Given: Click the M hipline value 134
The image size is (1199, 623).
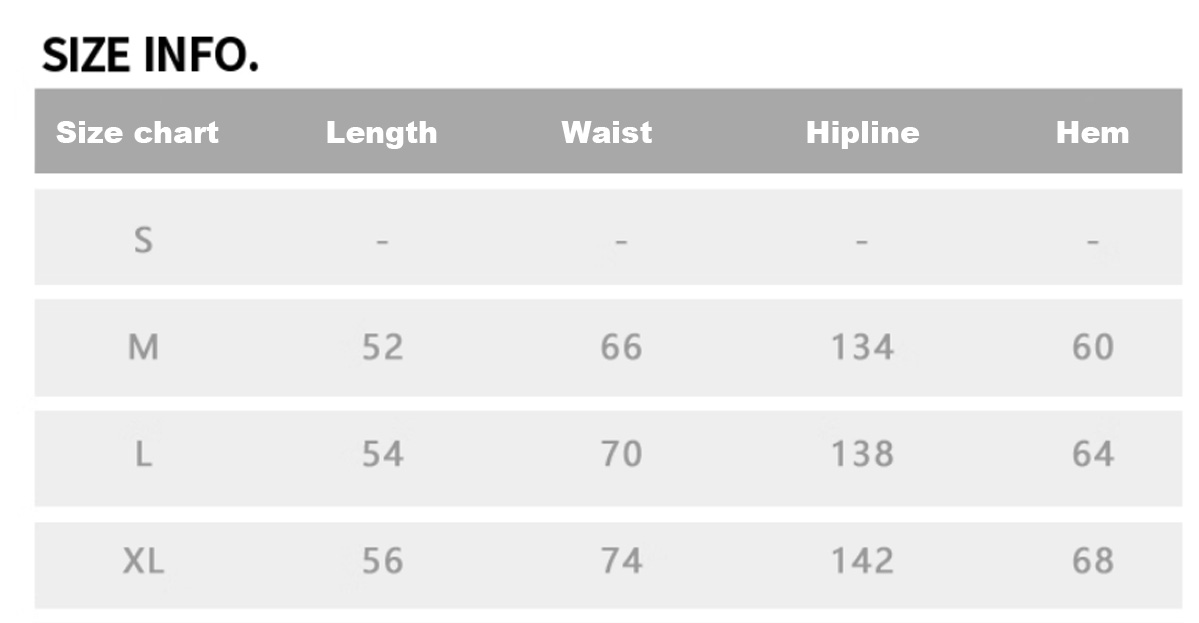Looking at the screenshot, I should 862,347.
